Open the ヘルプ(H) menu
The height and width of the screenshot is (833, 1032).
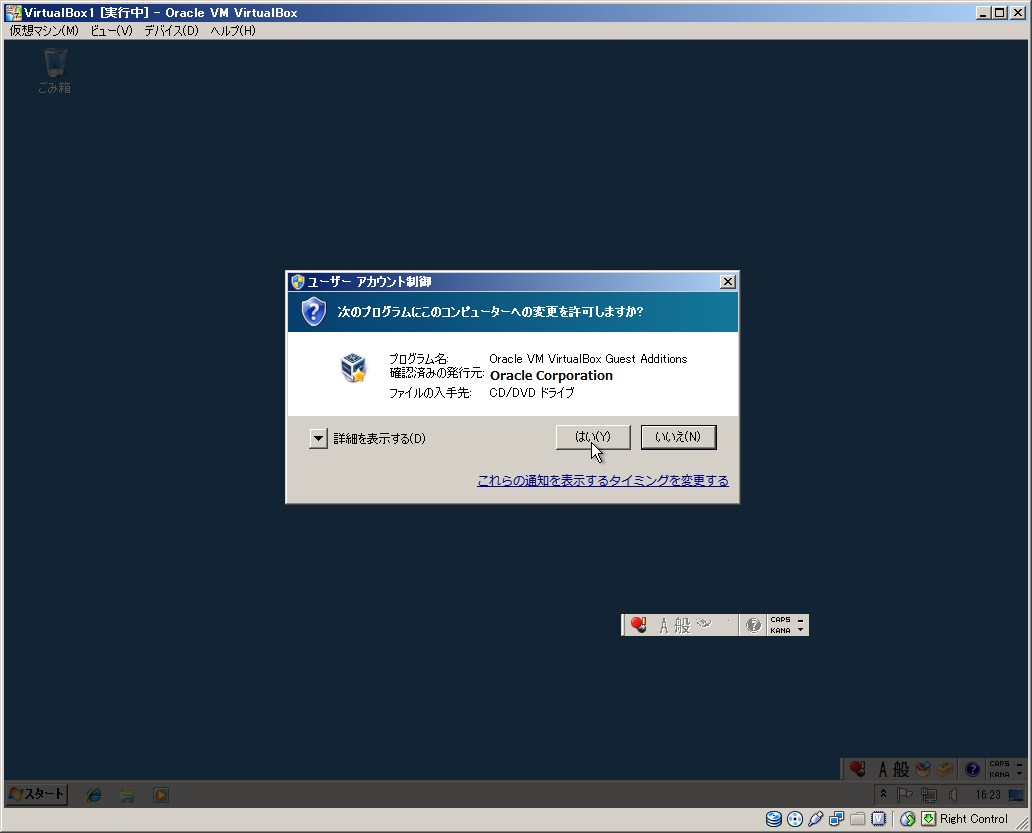[233, 31]
